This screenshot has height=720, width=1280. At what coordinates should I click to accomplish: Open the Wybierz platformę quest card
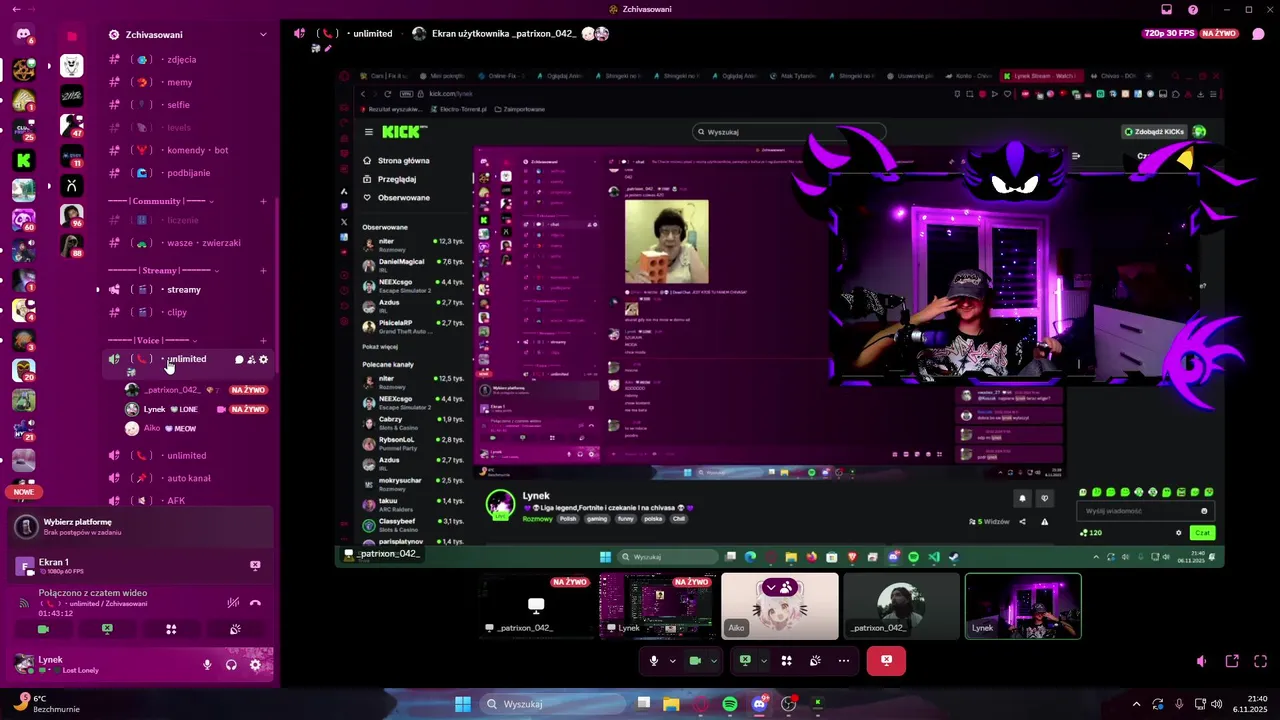[x=140, y=527]
